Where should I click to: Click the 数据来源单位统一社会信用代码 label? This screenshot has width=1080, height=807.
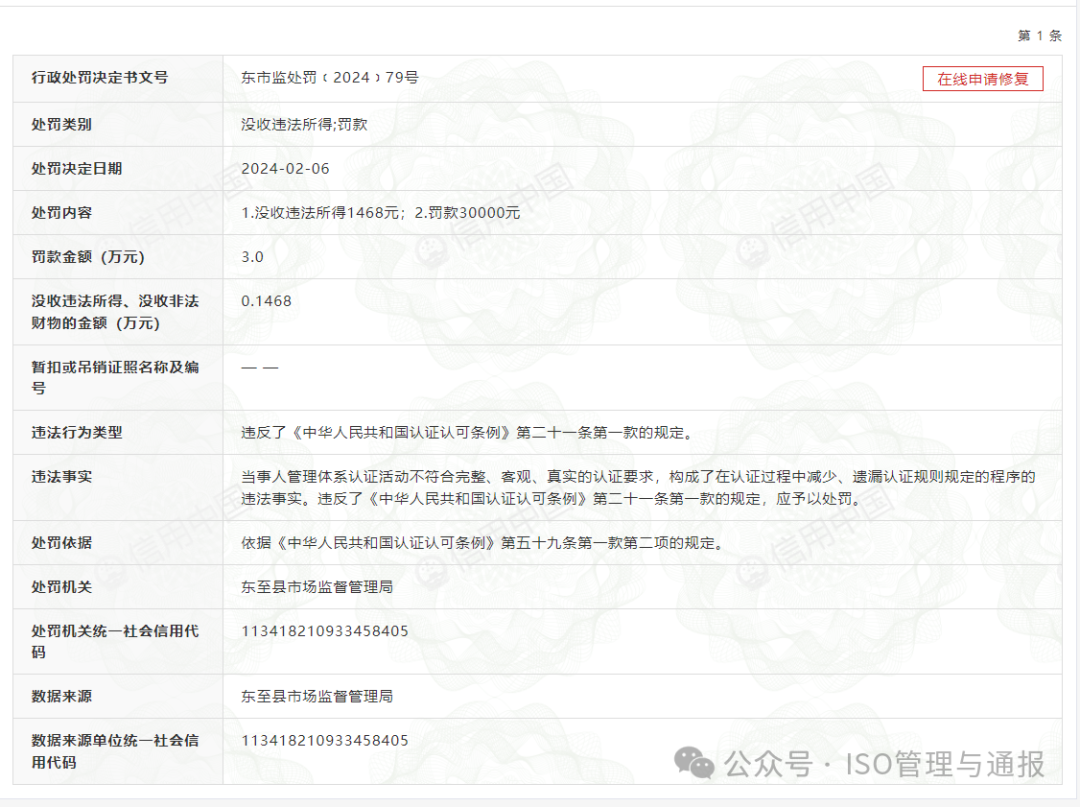coord(115,751)
